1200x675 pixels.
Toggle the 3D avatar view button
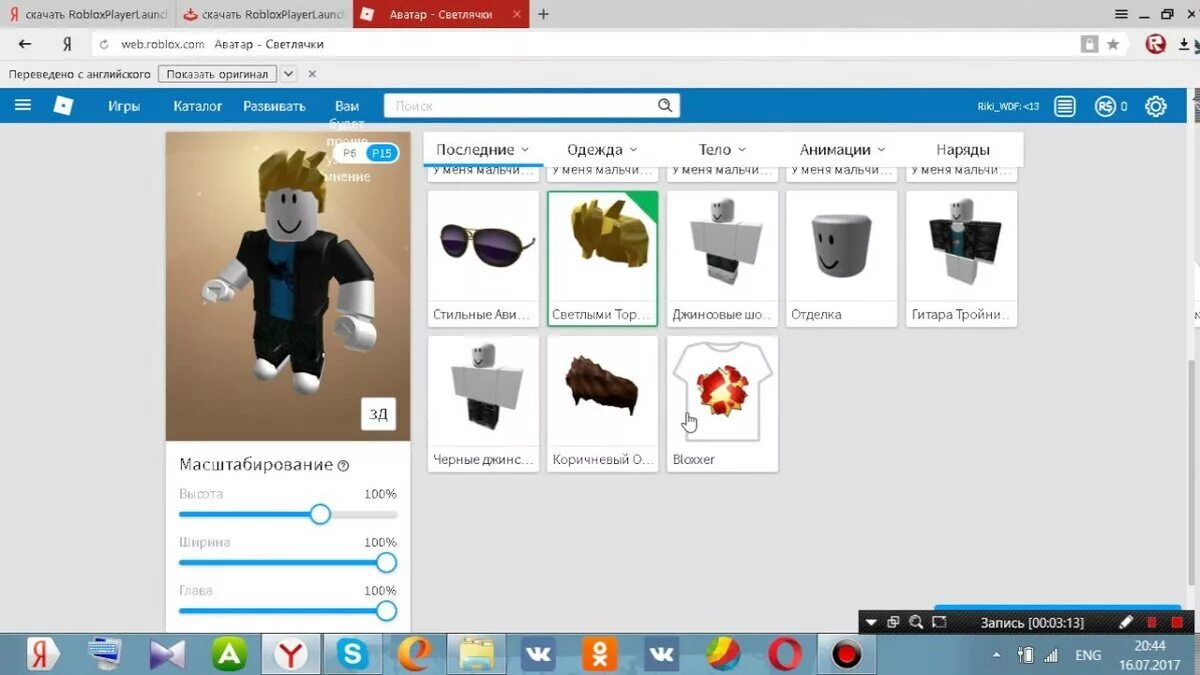pos(378,414)
